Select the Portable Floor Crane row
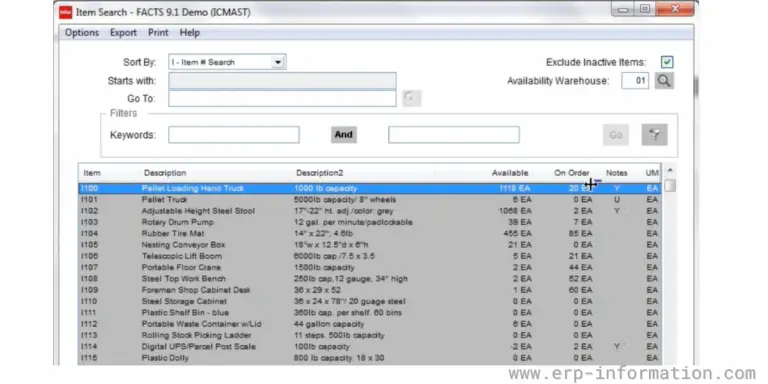Viewport: 768px width, 384px height. point(370,267)
